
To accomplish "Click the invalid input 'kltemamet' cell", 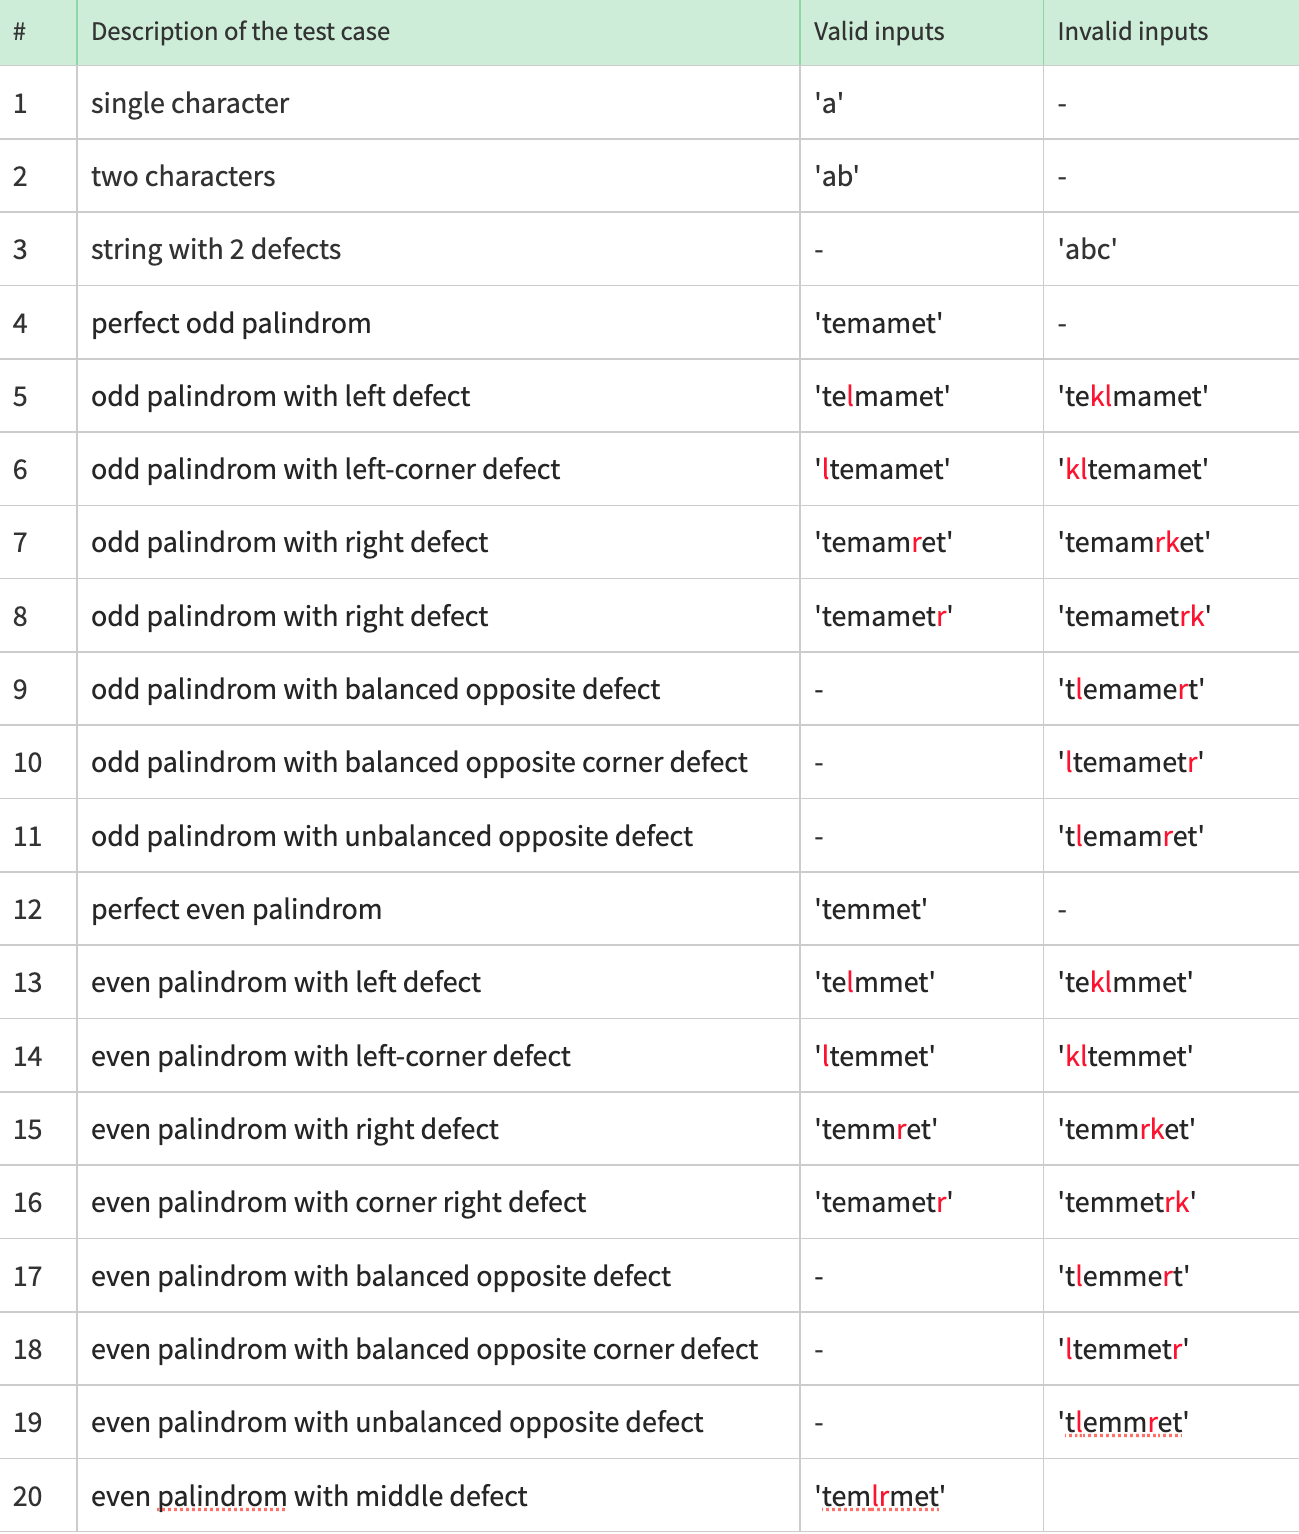I will tap(1171, 469).
